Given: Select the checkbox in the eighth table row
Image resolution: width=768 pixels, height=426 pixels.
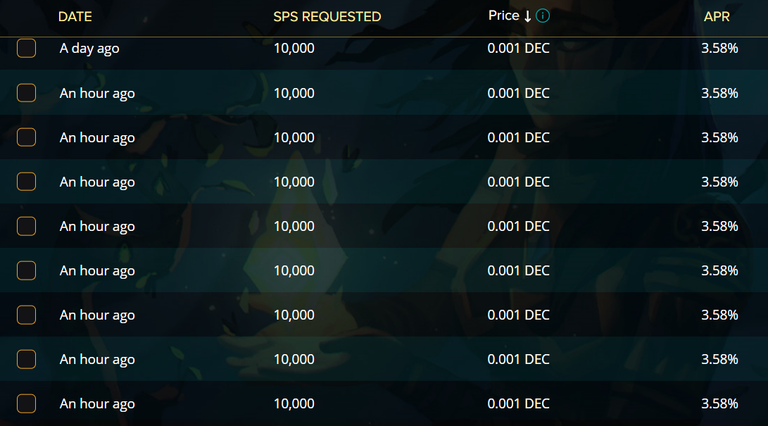Looking at the screenshot, I should click(x=27, y=359).
